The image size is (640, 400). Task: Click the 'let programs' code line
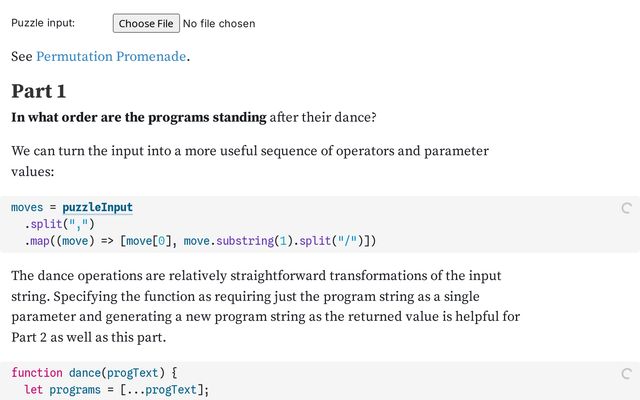click(116, 389)
